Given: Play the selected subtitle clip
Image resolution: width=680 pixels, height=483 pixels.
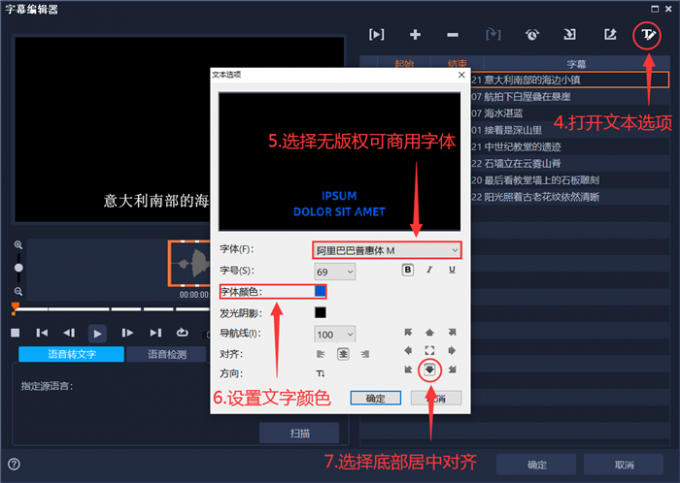Looking at the screenshot, I should (376, 34).
